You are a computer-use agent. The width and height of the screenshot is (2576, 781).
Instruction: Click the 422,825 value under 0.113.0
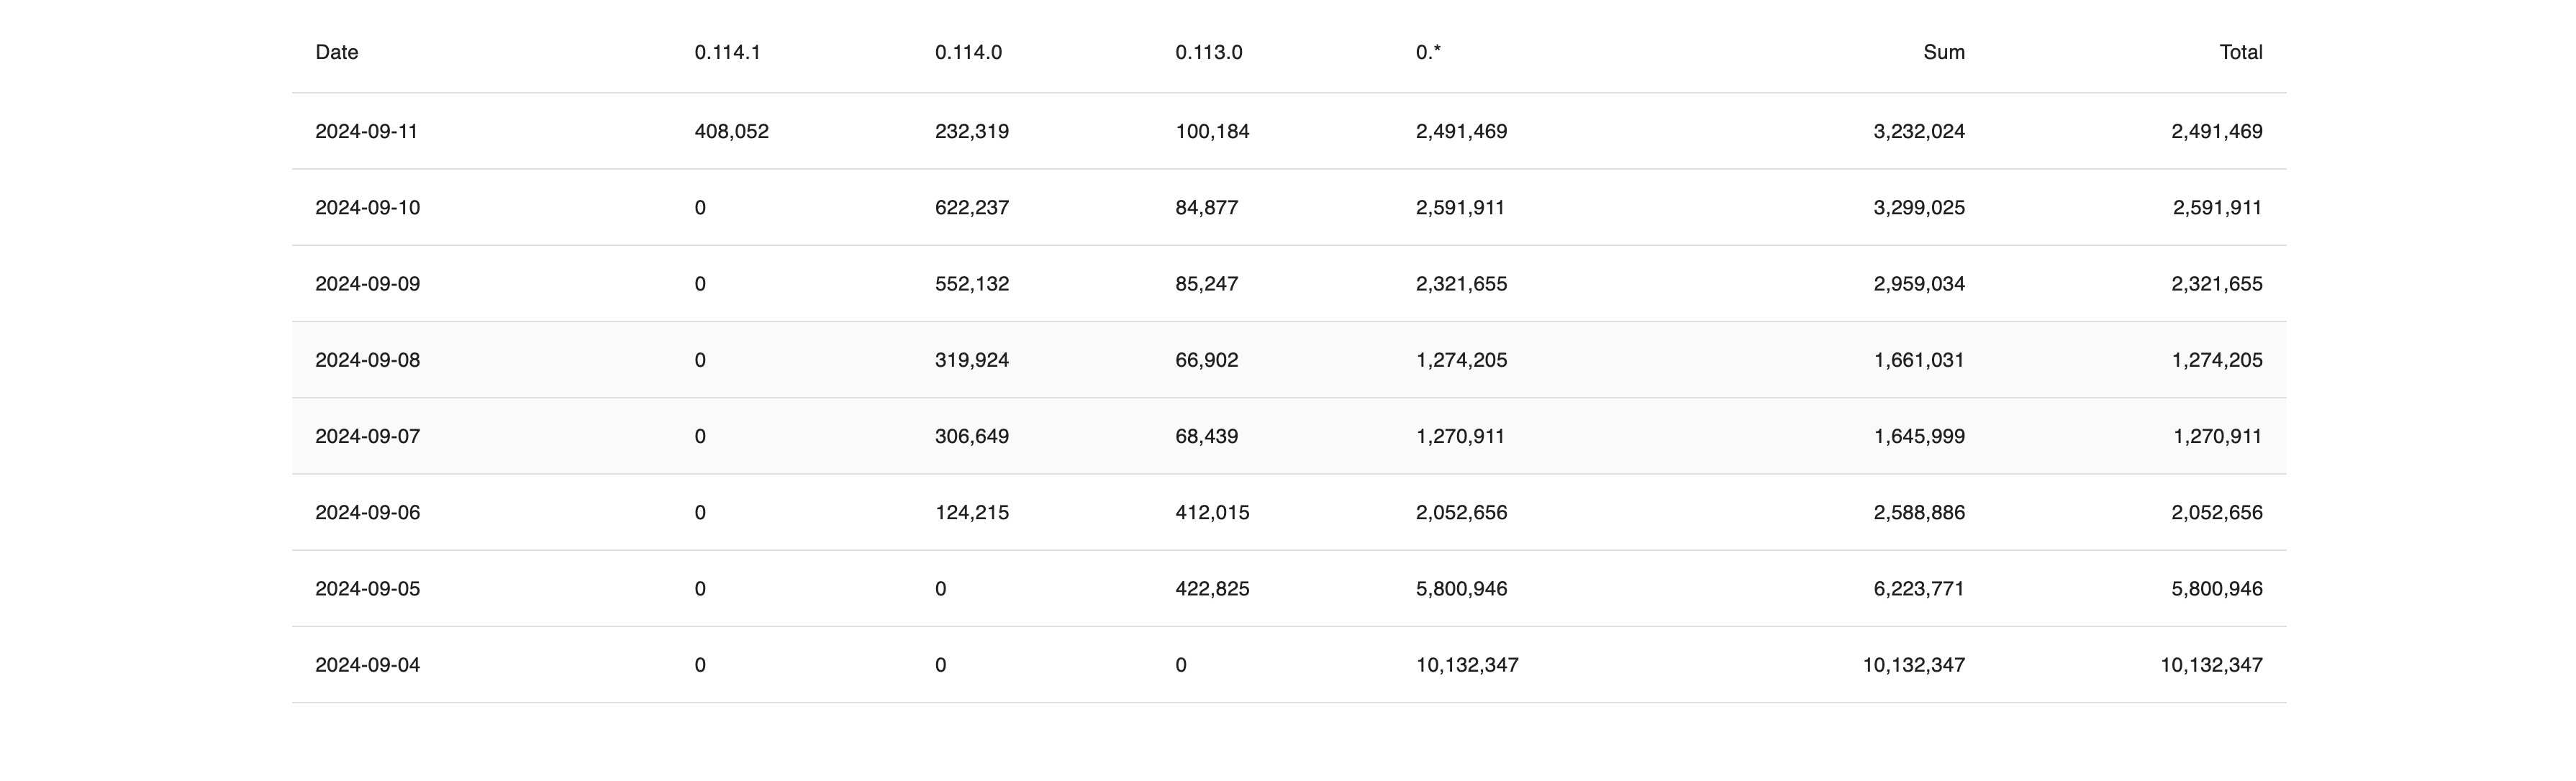(x=1212, y=589)
